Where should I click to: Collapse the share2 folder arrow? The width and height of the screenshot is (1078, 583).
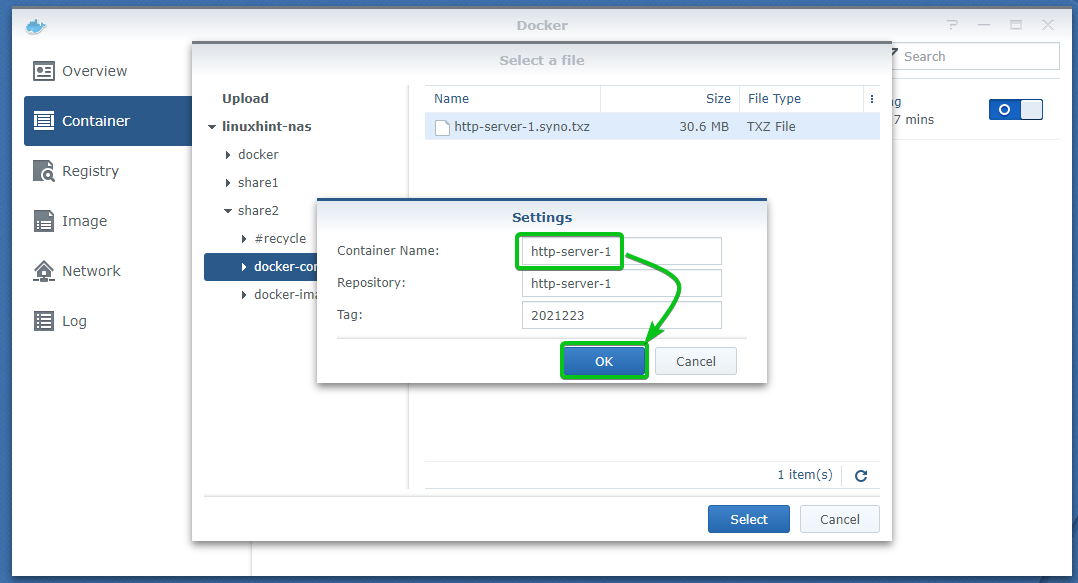(228, 211)
